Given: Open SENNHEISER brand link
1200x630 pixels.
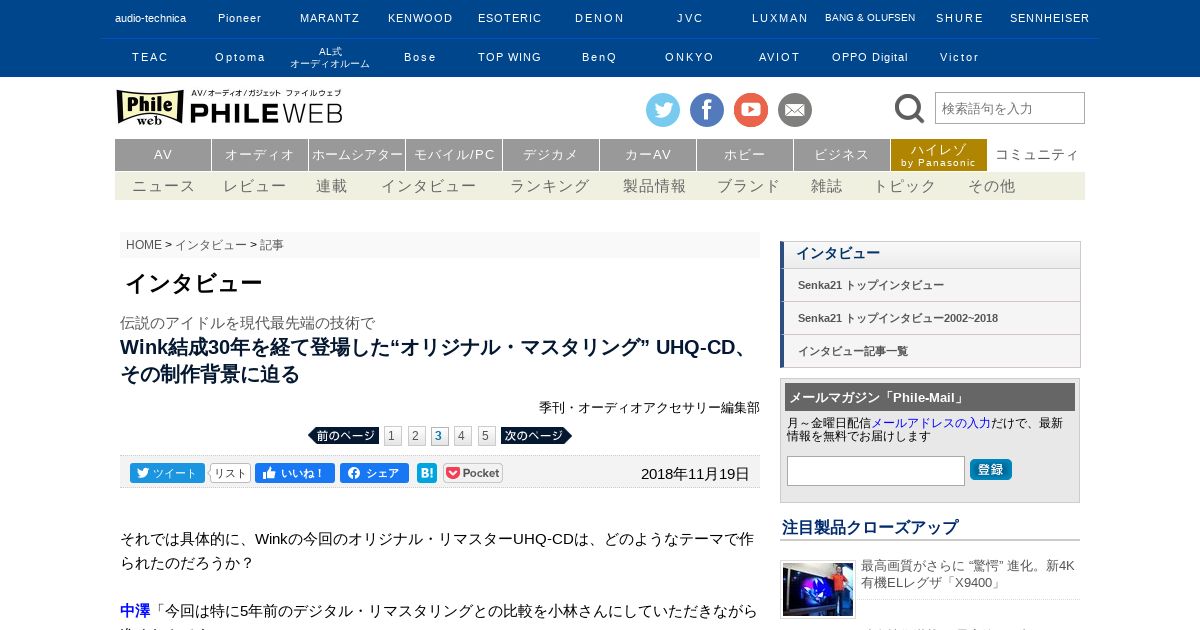Looking at the screenshot, I should pyautogui.click(x=1050, y=18).
